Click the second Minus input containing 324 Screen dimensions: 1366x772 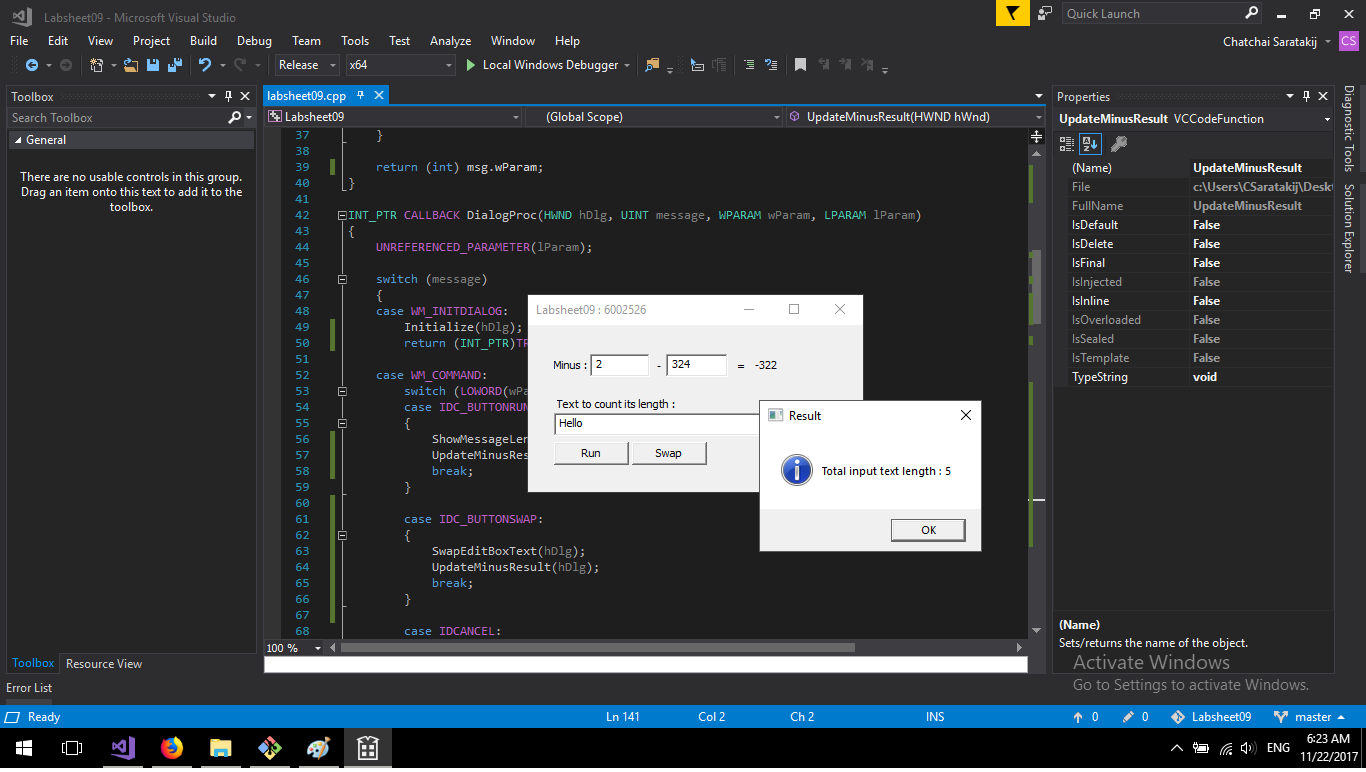coord(697,365)
